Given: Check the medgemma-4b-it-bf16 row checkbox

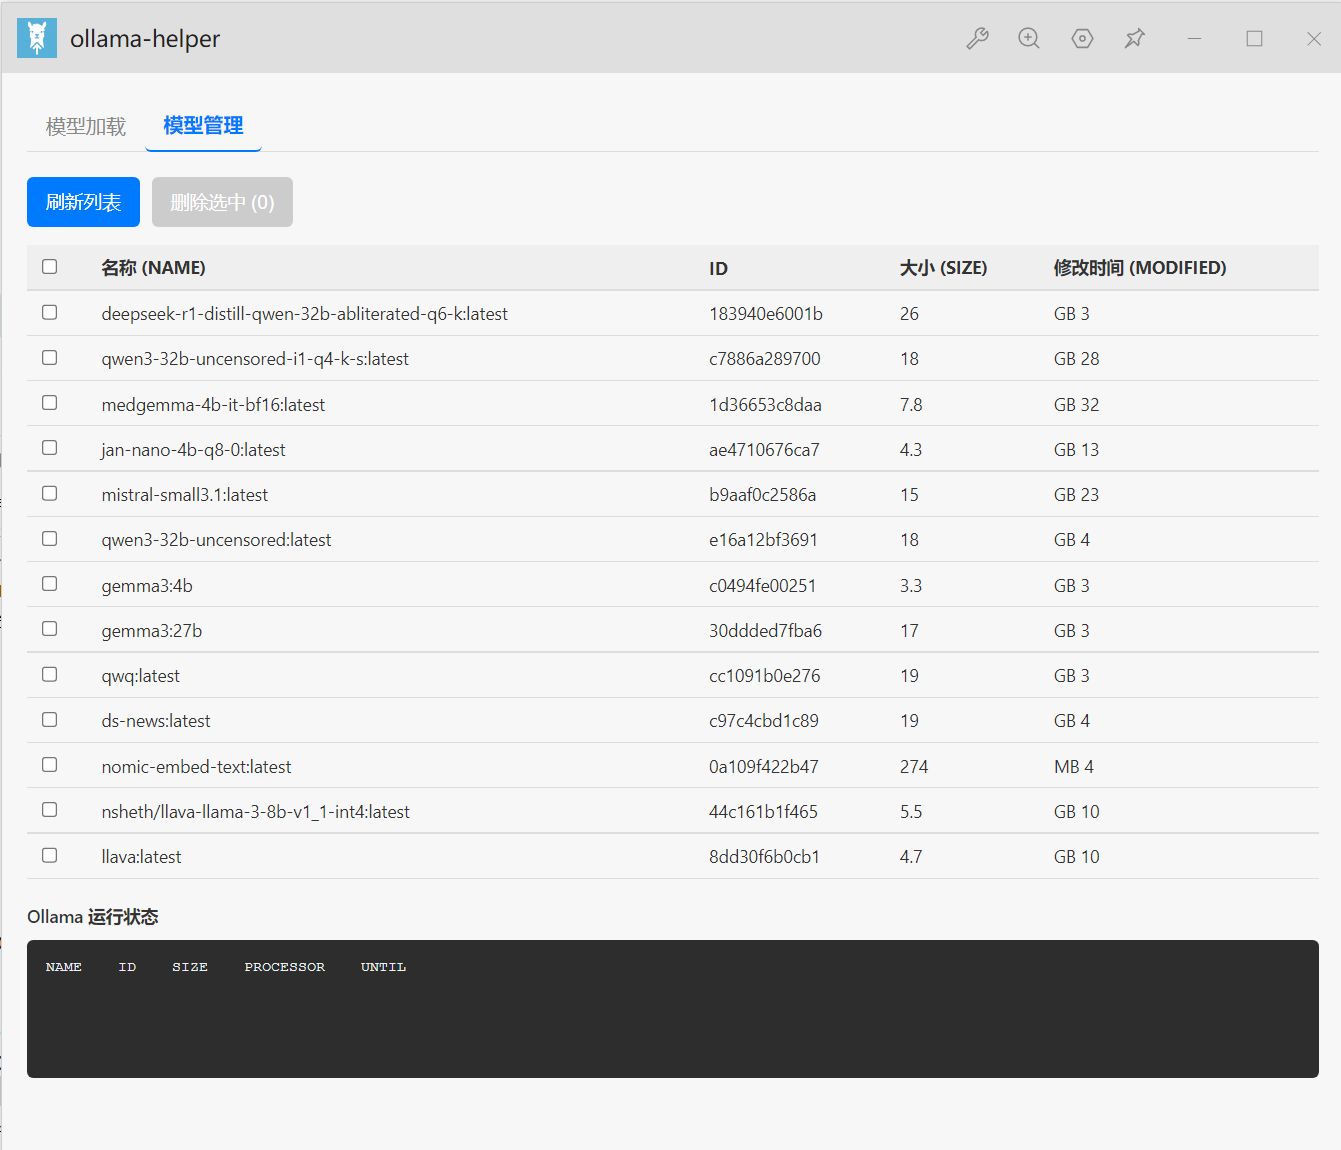Looking at the screenshot, I should [50, 403].
